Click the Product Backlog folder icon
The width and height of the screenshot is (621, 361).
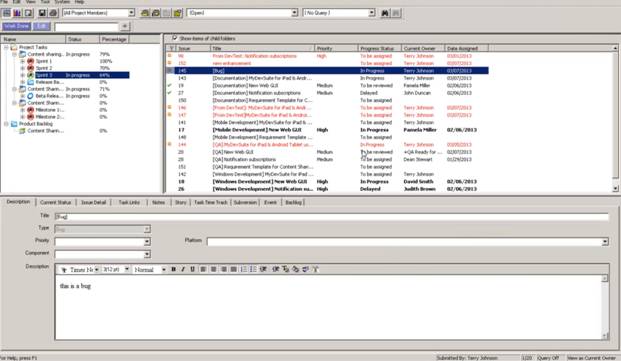point(14,124)
